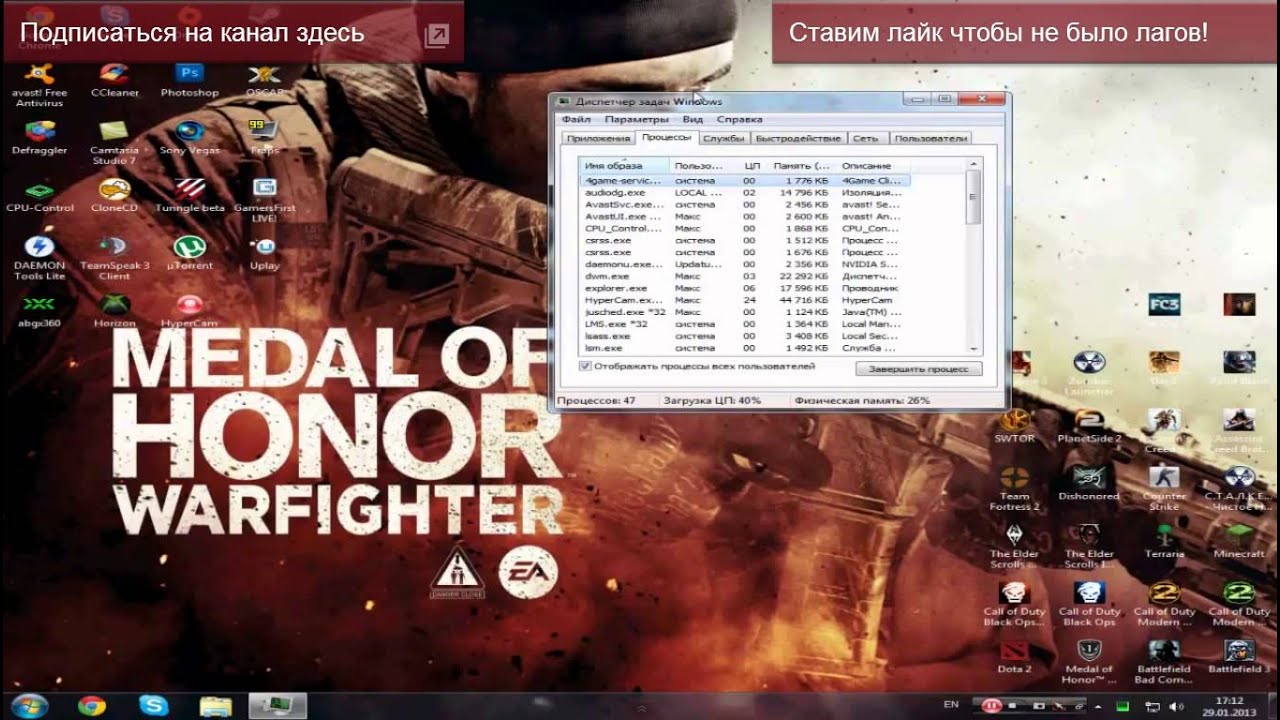Open the Horizon desktop shortcut

pyautogui.click(x=114, y=312)
